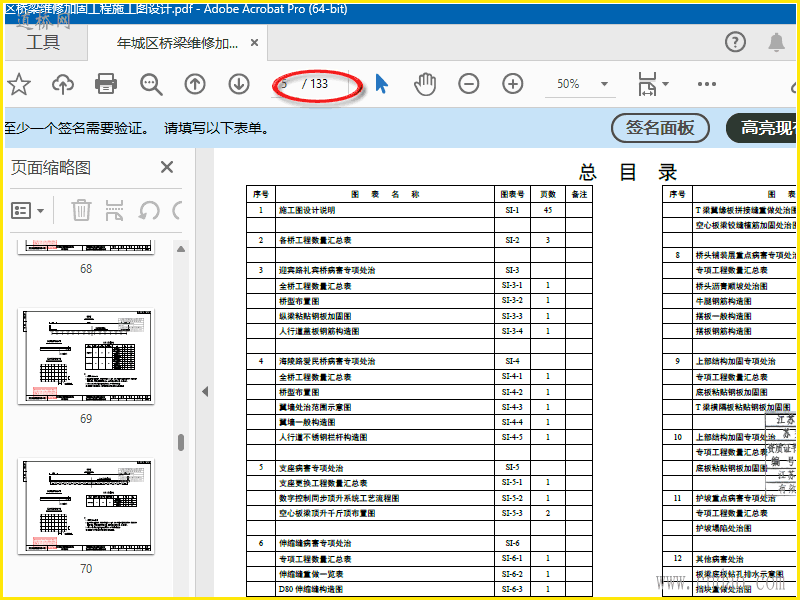Click the 总目录 page heading
Viewport: 800px width, 600px height.
tap(628, 172)
